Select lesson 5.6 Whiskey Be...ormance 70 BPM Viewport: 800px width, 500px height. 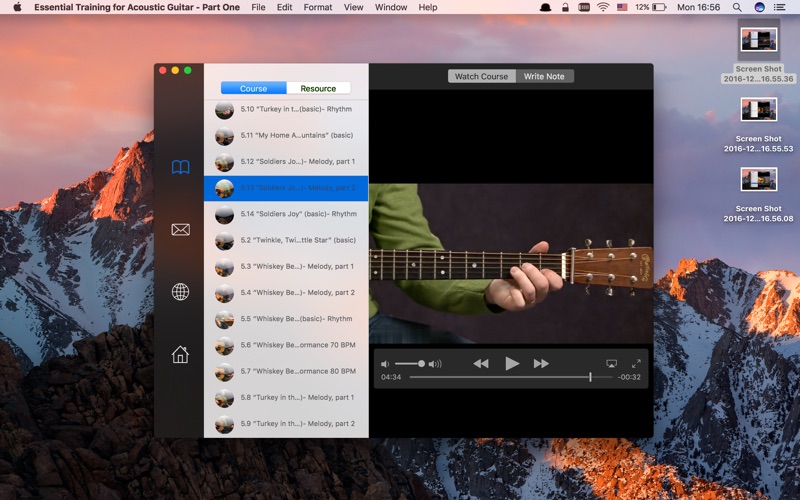pos(286,345)
